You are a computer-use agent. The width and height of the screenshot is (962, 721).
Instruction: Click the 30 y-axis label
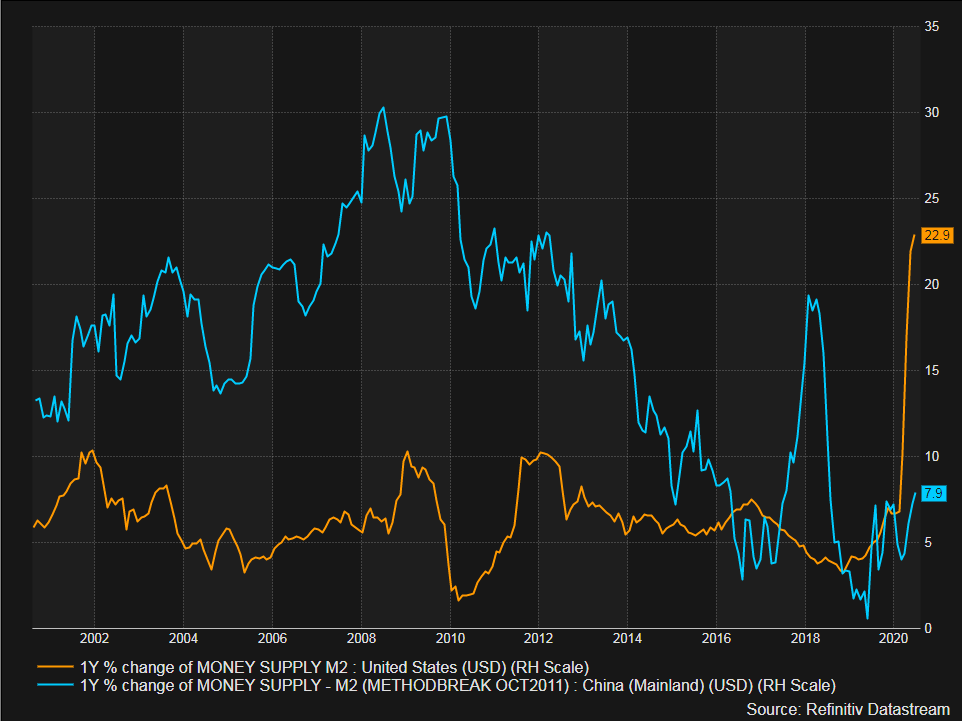tap(931, 112)
